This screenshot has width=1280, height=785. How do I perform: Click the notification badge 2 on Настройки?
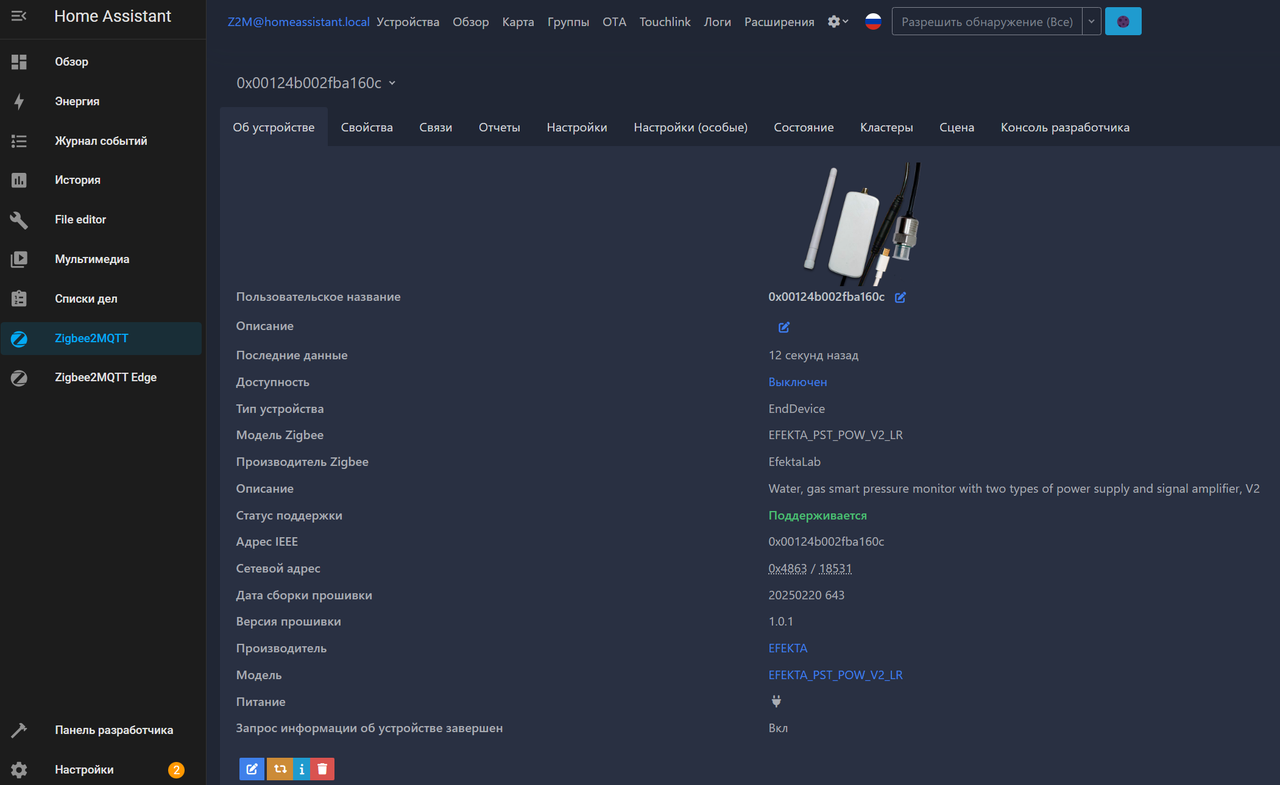(x=176, y=770)
